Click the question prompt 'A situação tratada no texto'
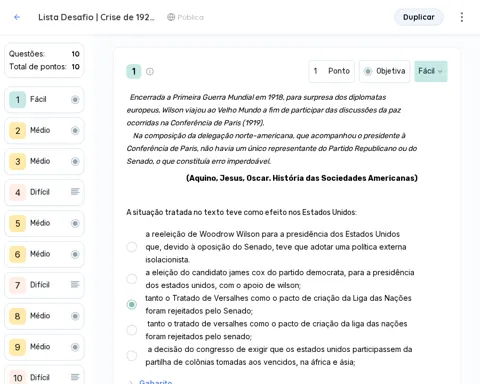Viewport: 480px width, 384px height. coord(241,212)
